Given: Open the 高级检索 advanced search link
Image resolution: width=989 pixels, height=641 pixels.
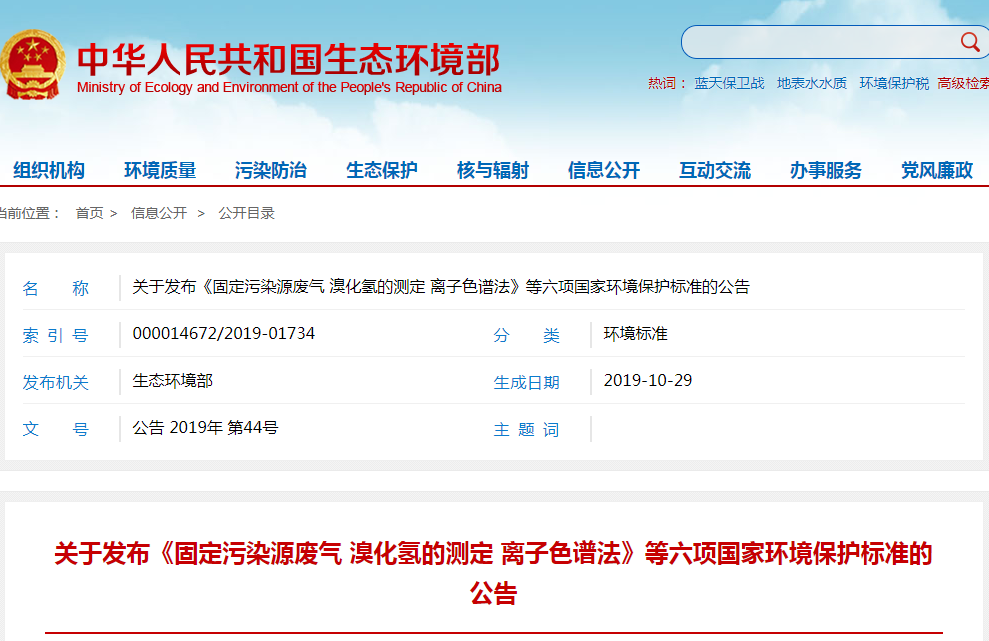Looking at the screenshot, I should (963, 83).
